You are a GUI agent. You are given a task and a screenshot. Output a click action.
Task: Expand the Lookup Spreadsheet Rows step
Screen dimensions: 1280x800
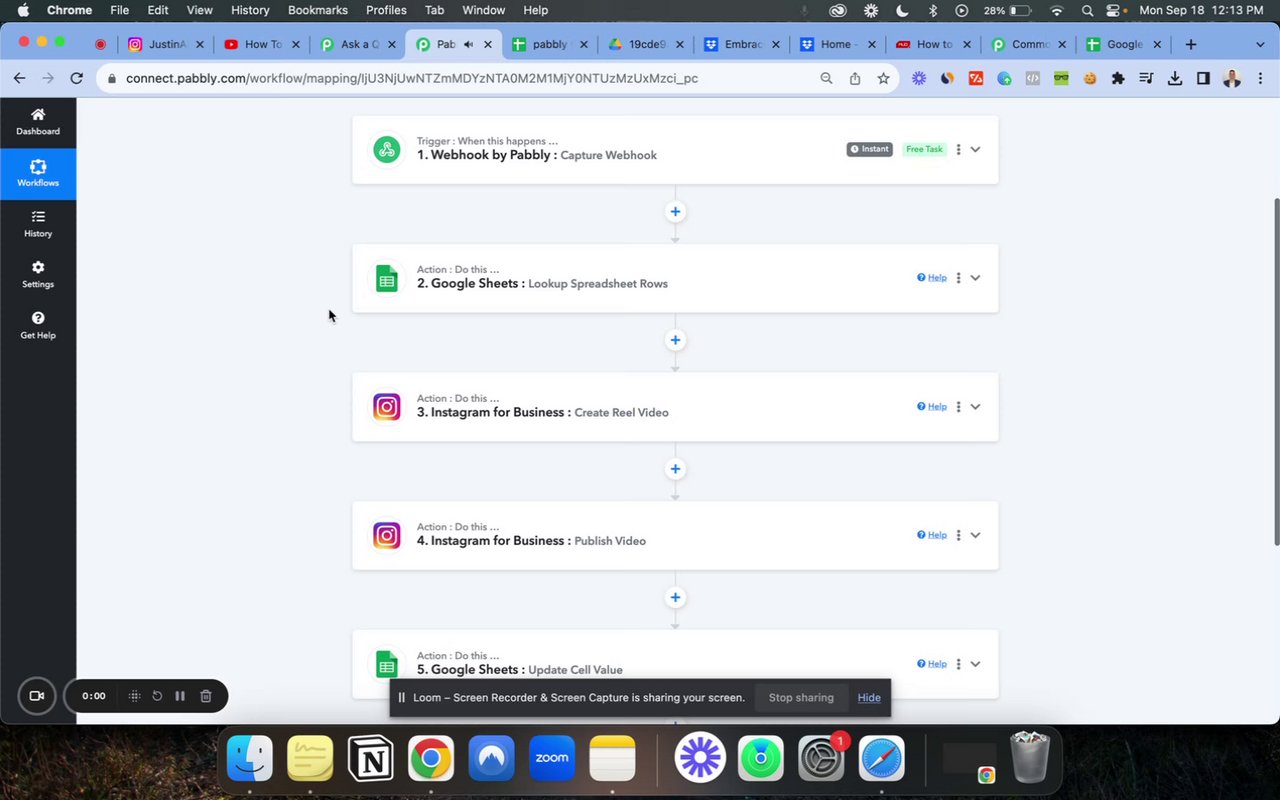[976, 278]
